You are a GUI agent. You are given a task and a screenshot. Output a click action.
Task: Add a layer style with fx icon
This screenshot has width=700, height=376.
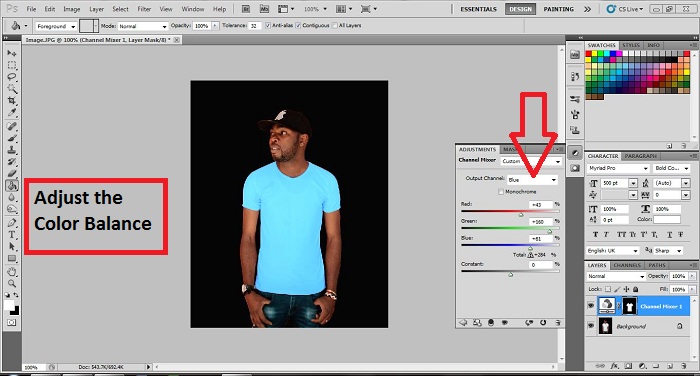pyautogui.click(x=614, y=366)
